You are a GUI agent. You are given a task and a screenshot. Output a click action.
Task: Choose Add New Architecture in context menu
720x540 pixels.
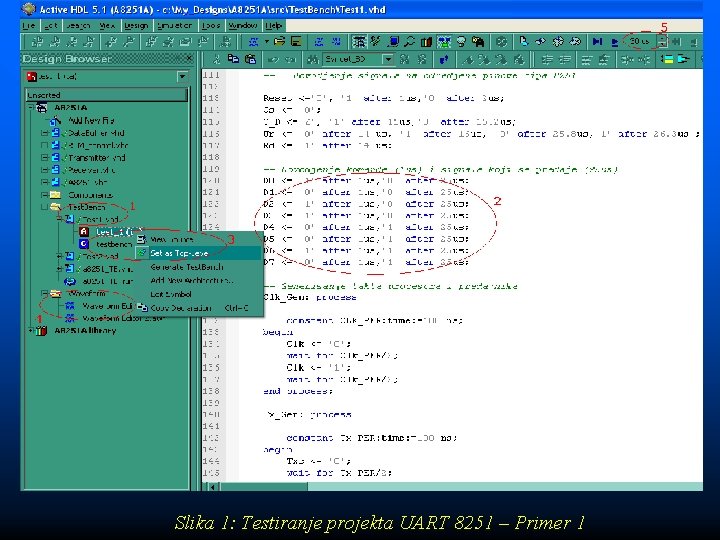coord(199,280)
